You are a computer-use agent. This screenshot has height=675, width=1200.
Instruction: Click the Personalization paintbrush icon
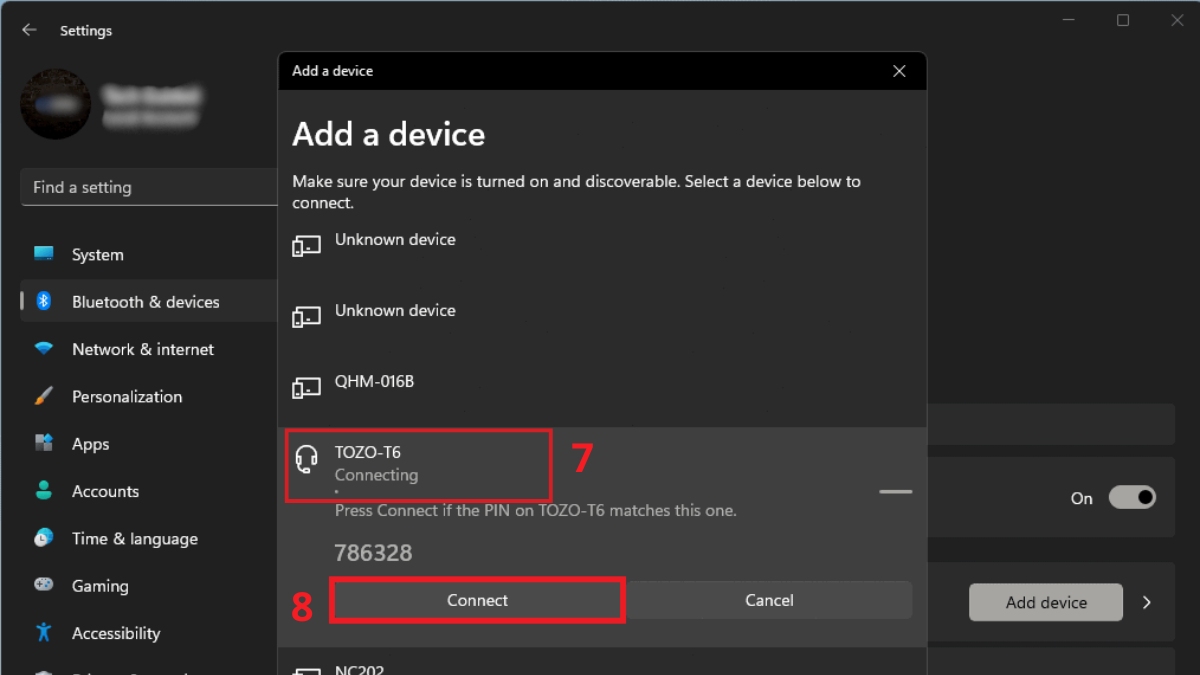44,396
